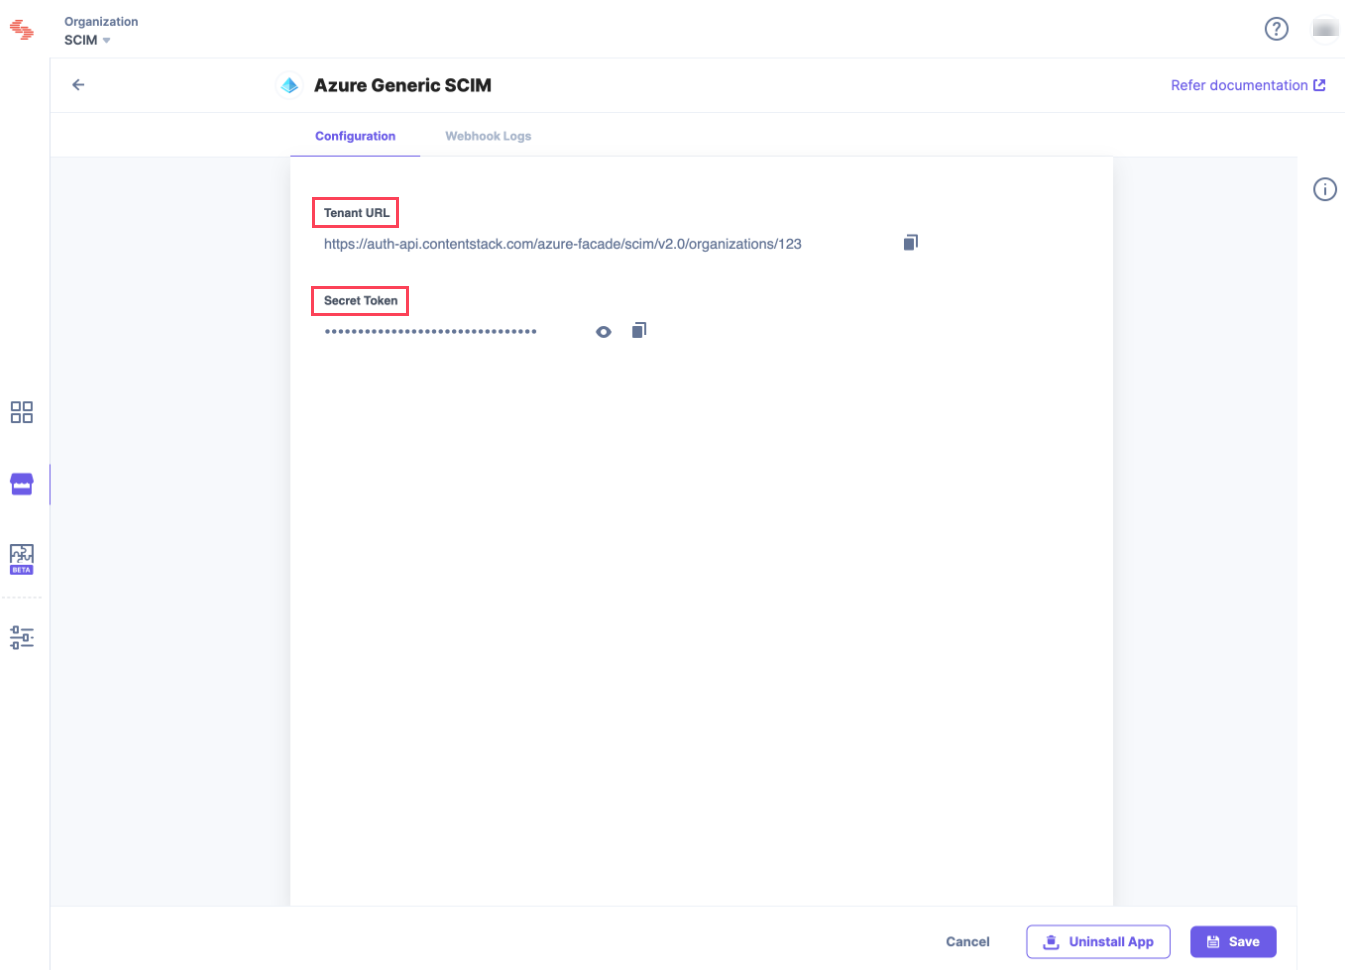Click the Tenant URL label

coord(356,213)
